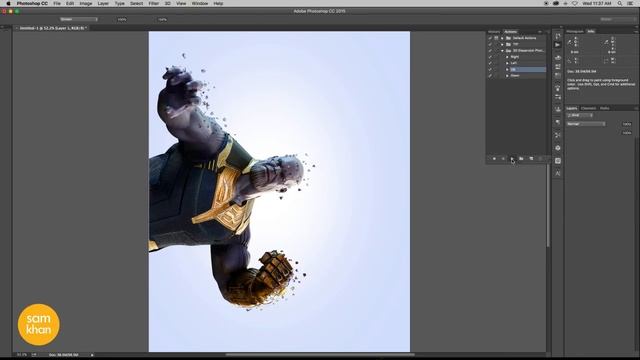Select the 3D Dispersion set name
This screenshot has width=640, height=360.
point(529,51)
